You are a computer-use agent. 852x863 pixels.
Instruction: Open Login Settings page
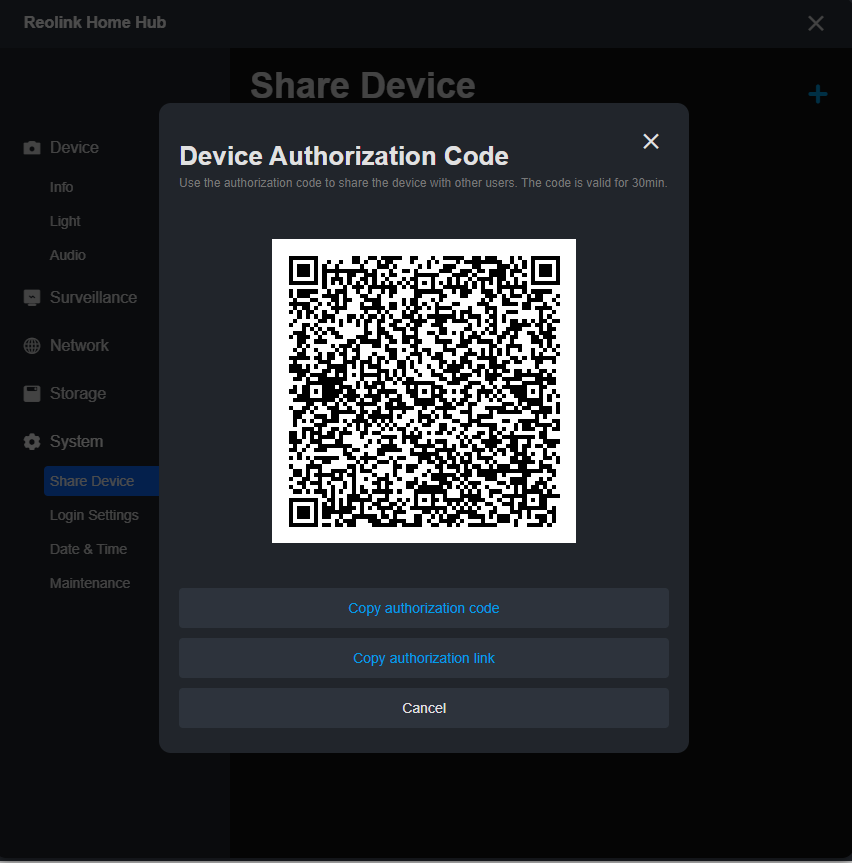coord(94,515)
